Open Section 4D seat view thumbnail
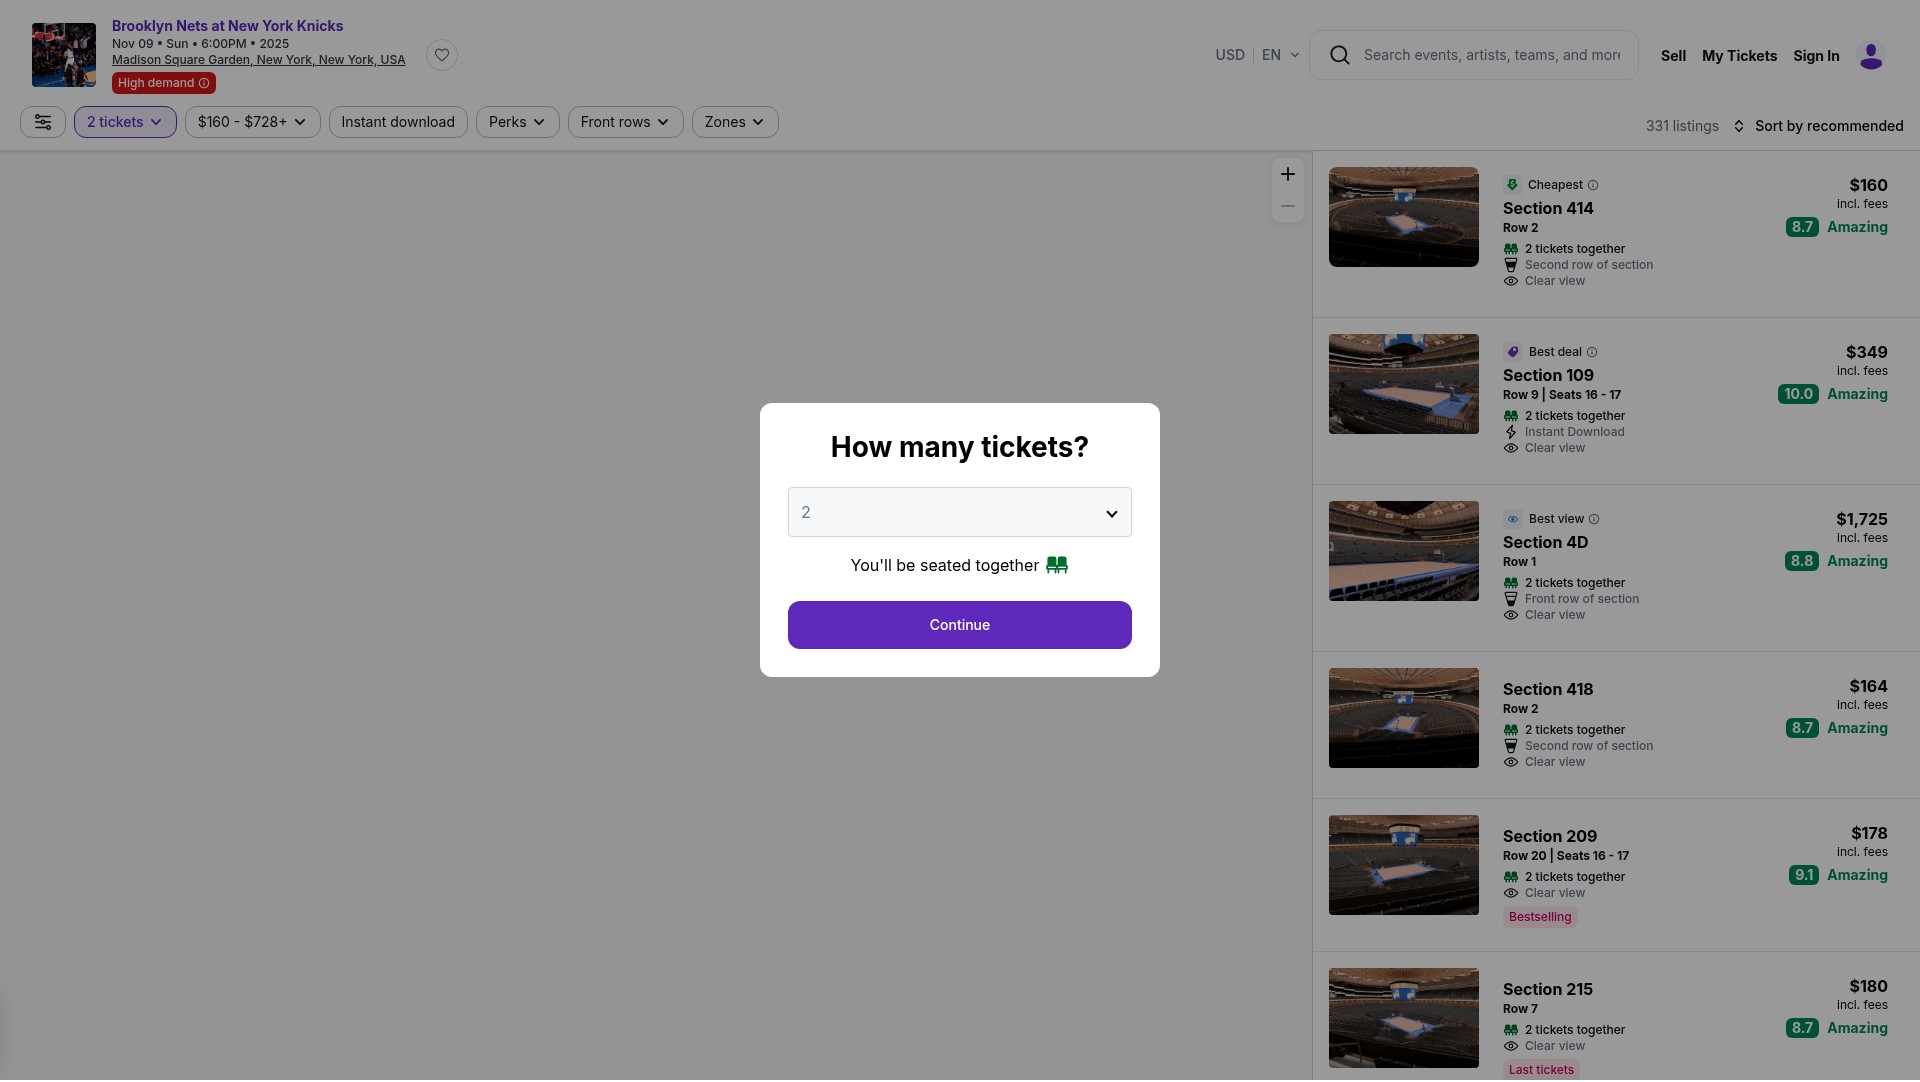This screenshot has height=1082, width=1920. click(1403, 551)
